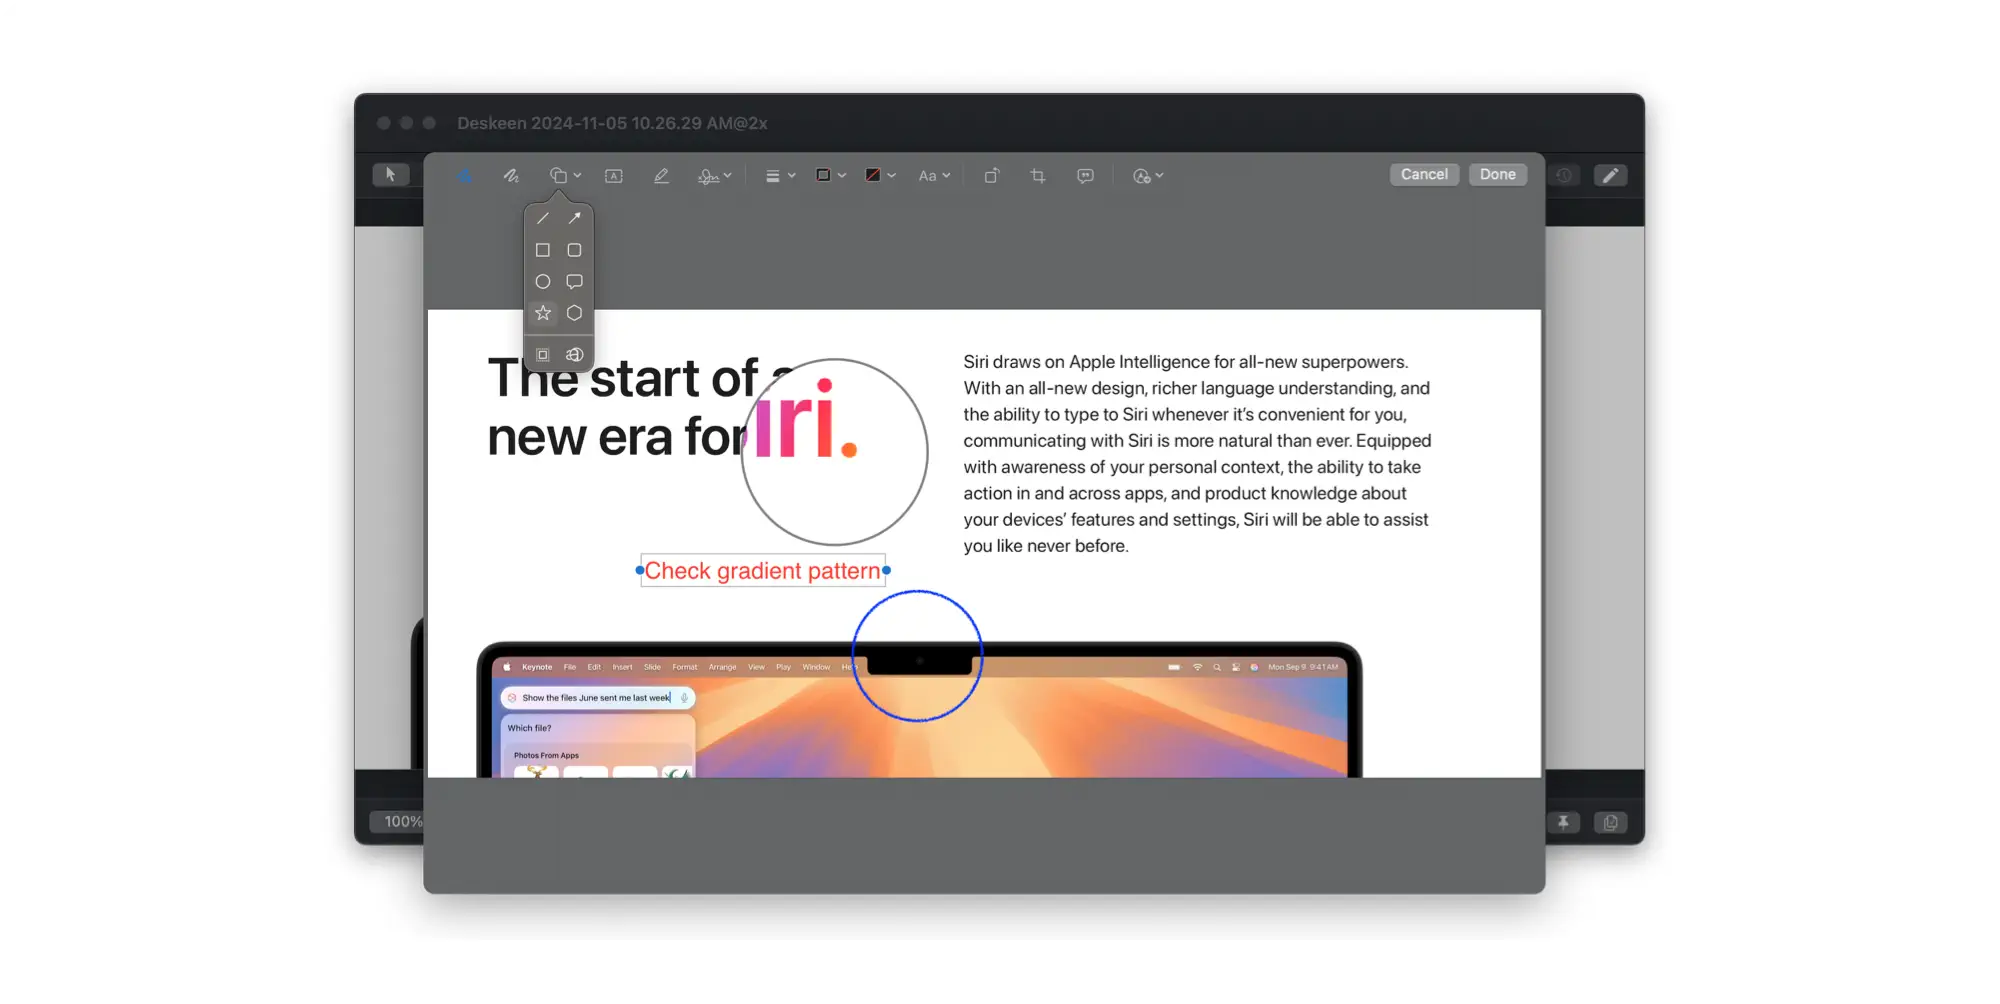The height and width of the screenshot is (1004, 2000).
Task: Choose the Rounded rectangle shape
Action: (574, 250)
